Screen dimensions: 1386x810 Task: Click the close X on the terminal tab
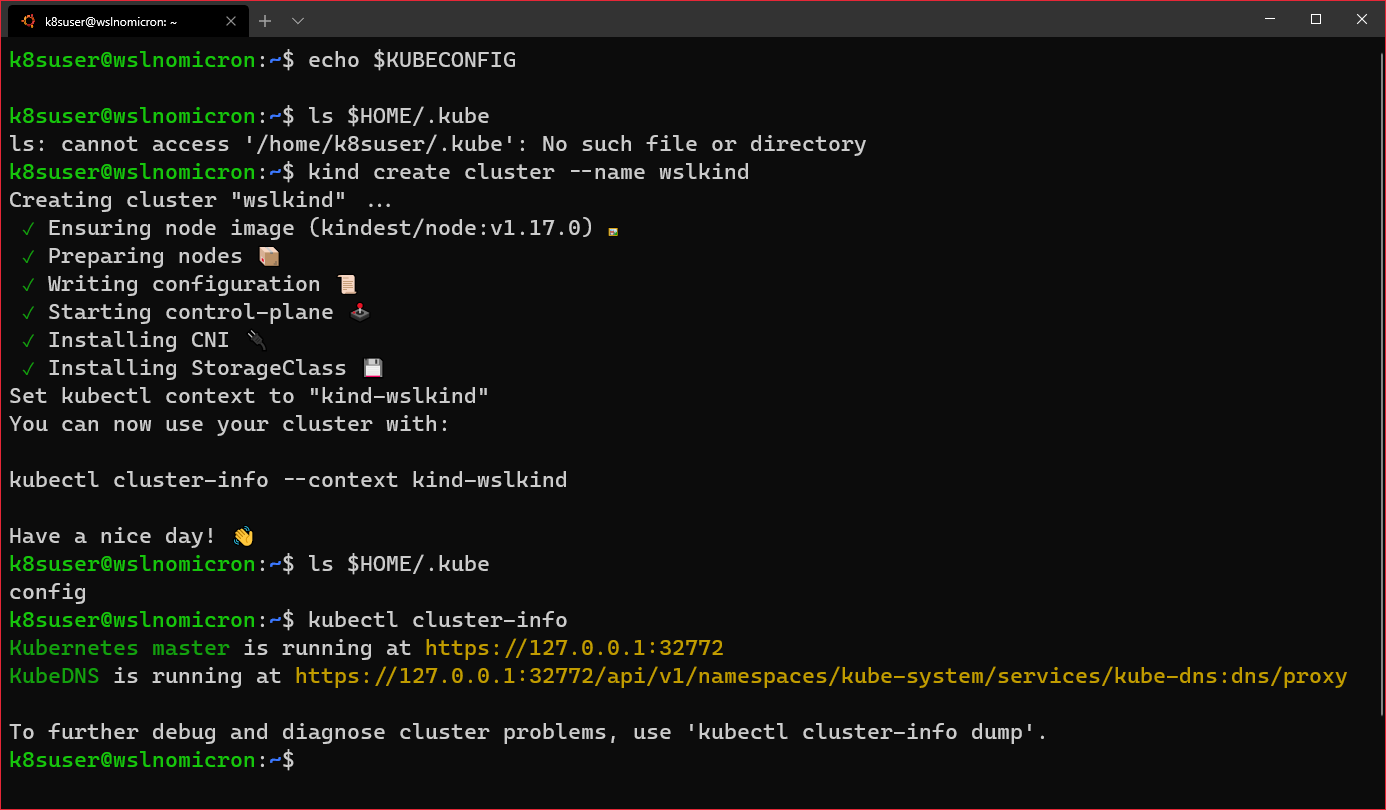pos(231,20)
